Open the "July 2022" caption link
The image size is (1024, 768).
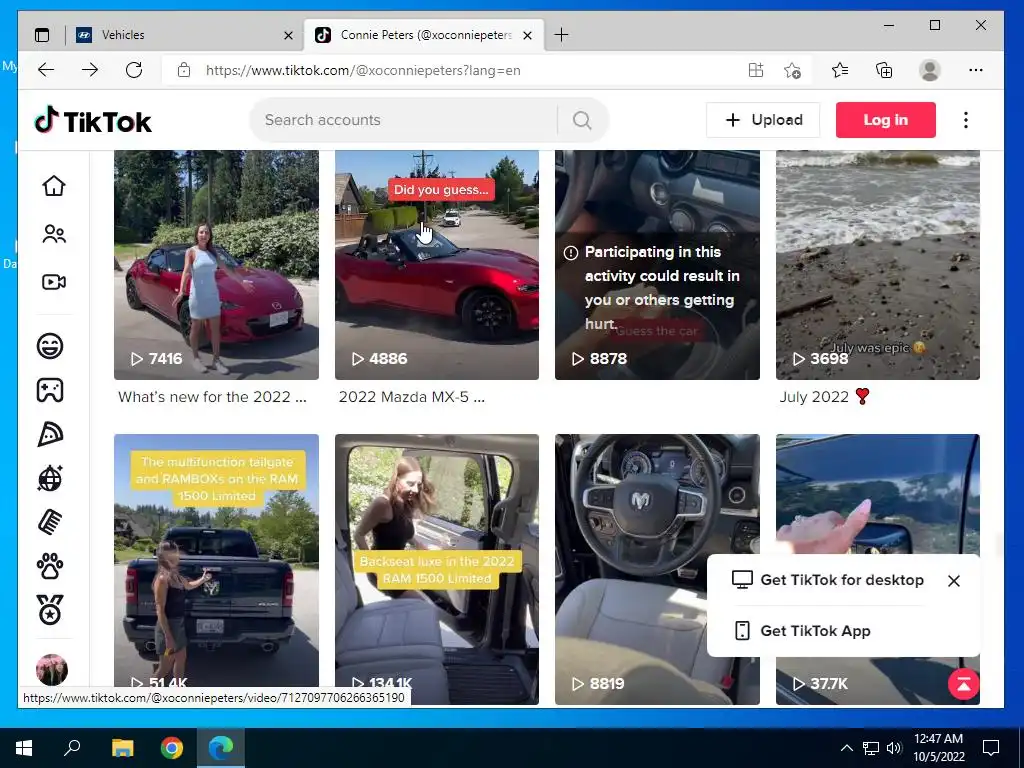click(824, 397)
